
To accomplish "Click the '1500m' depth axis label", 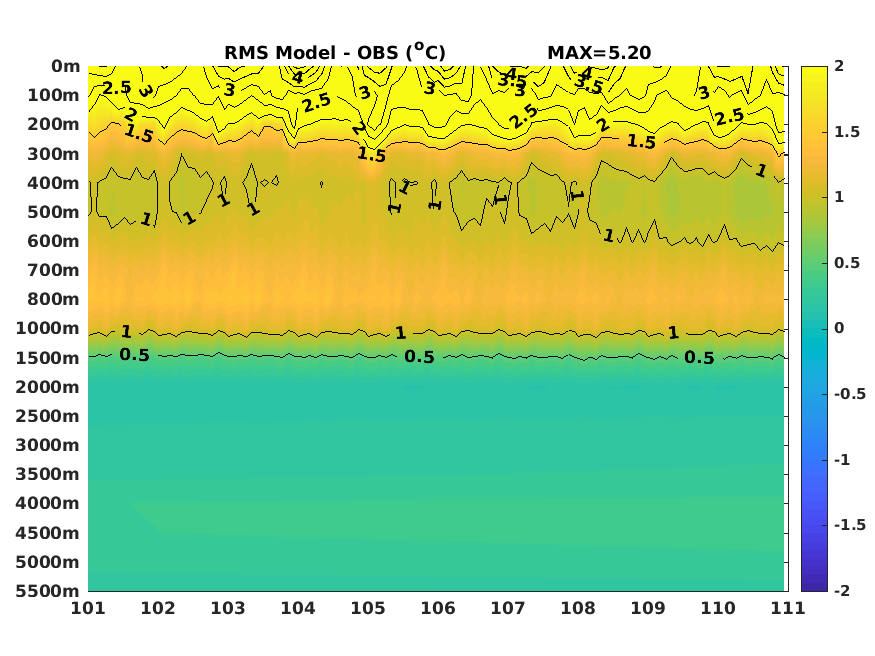I will (48, 358).
